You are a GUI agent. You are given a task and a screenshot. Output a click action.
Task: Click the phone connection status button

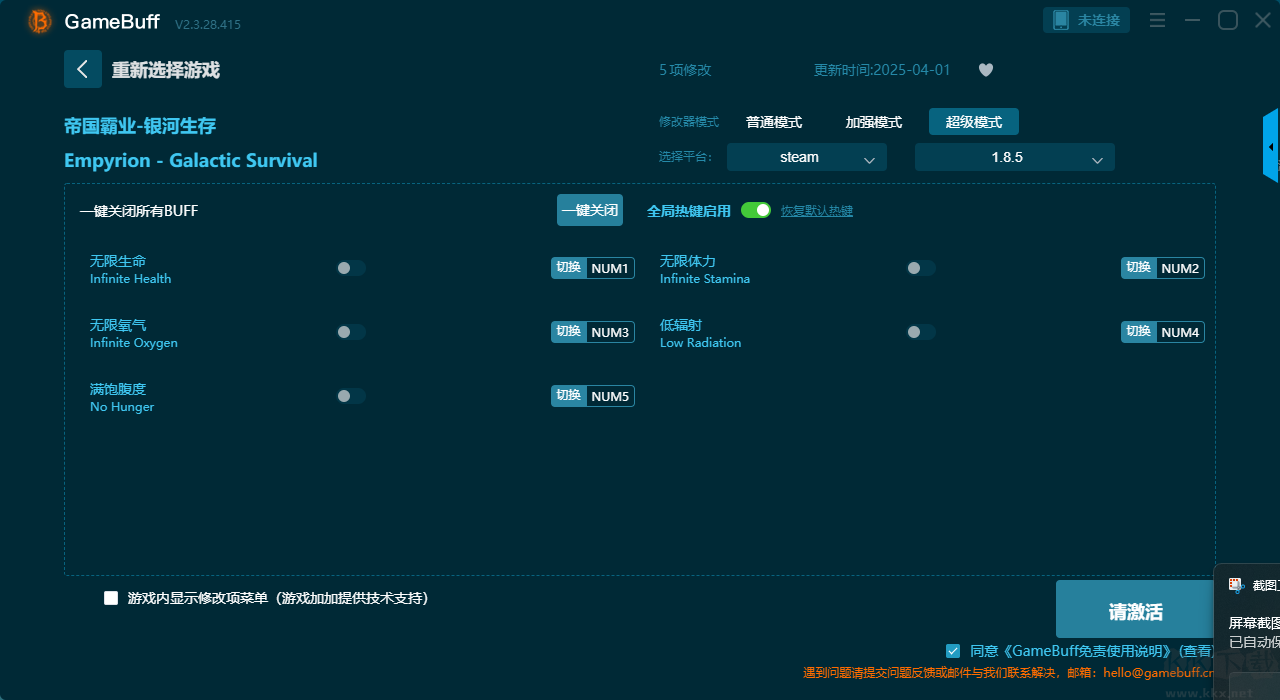click(x=1087, y=20)
